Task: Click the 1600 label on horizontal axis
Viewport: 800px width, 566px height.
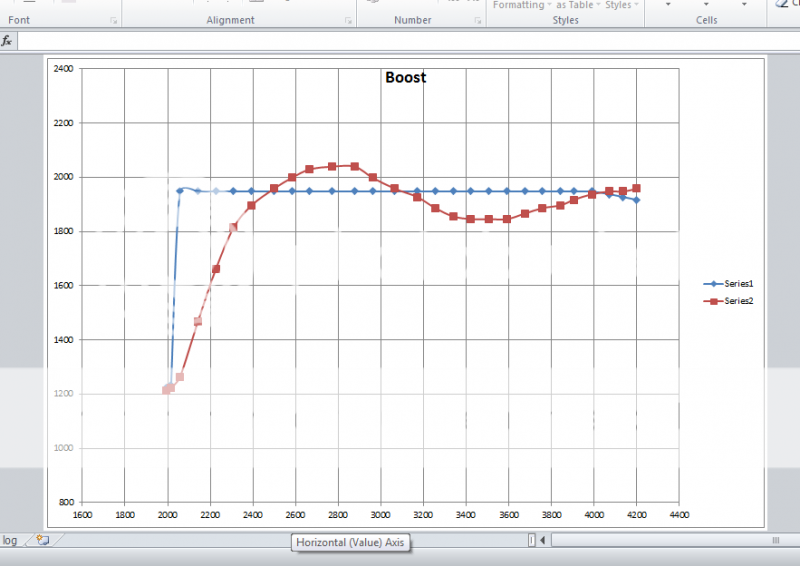Action: [82, 515]
